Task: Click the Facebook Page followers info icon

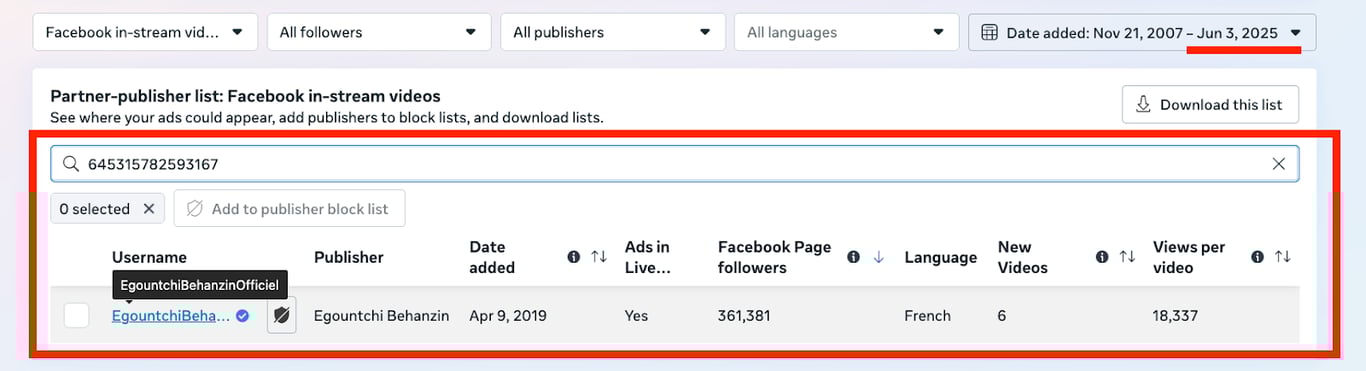Action: pyautogui.click(x=854, y=257)
